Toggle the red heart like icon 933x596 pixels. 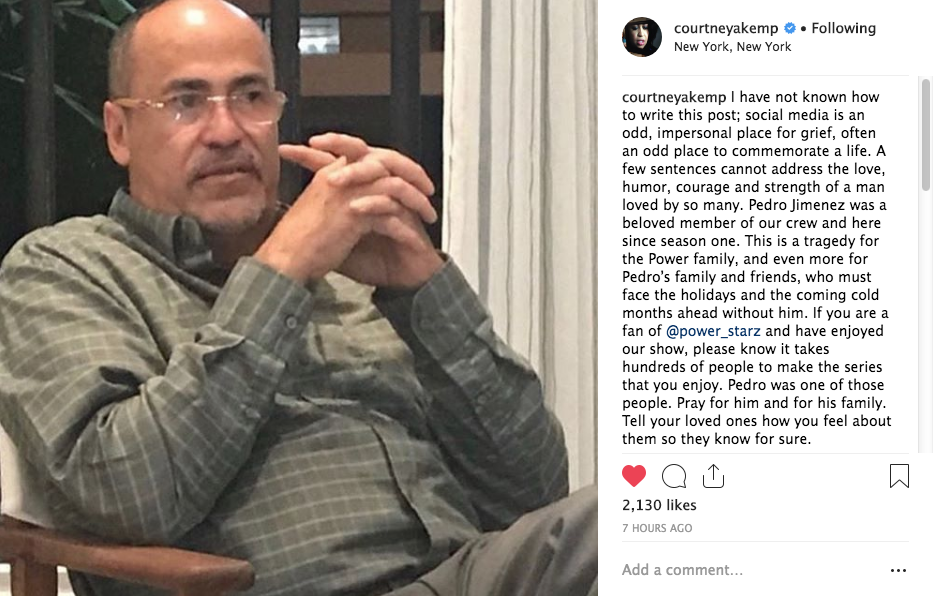point(634,476)
